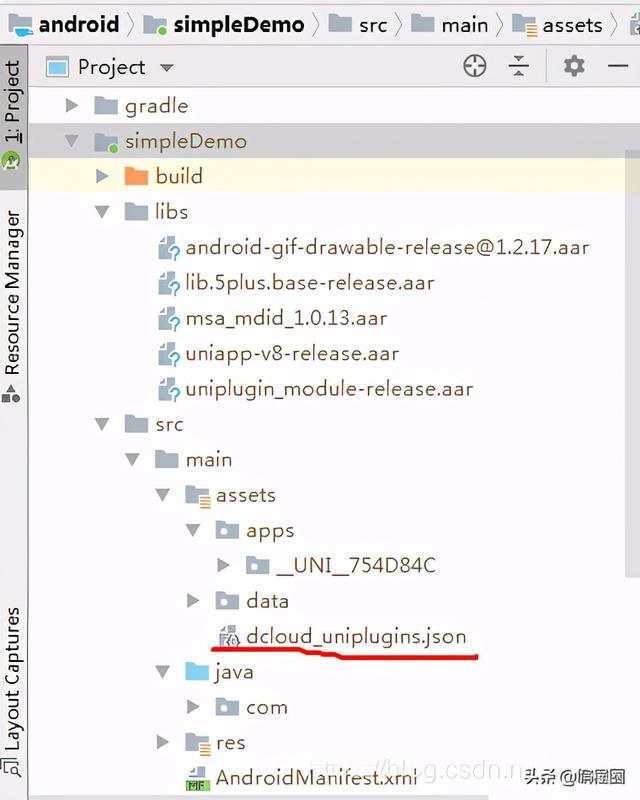Collapse the apps folder arrow
Screen dimensions: 640x800
[193, 530]
